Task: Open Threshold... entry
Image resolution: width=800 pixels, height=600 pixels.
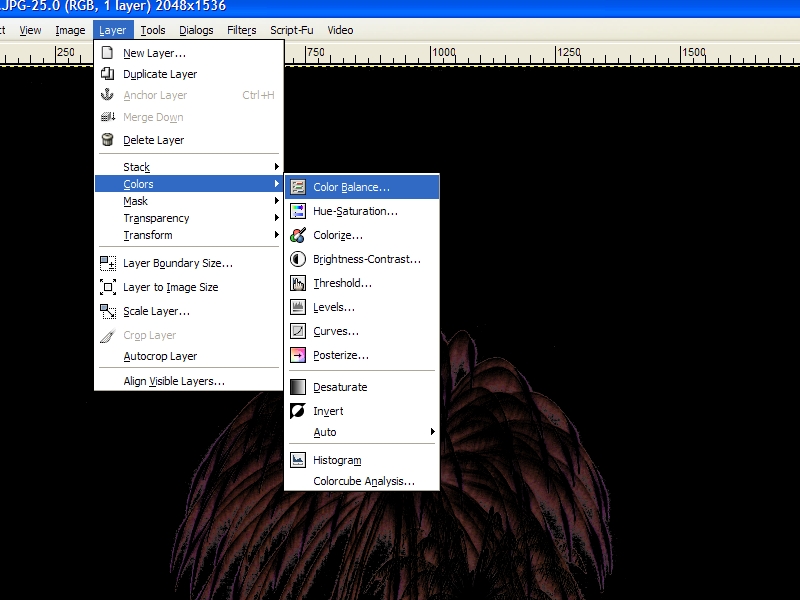Action: click(362, 283)
